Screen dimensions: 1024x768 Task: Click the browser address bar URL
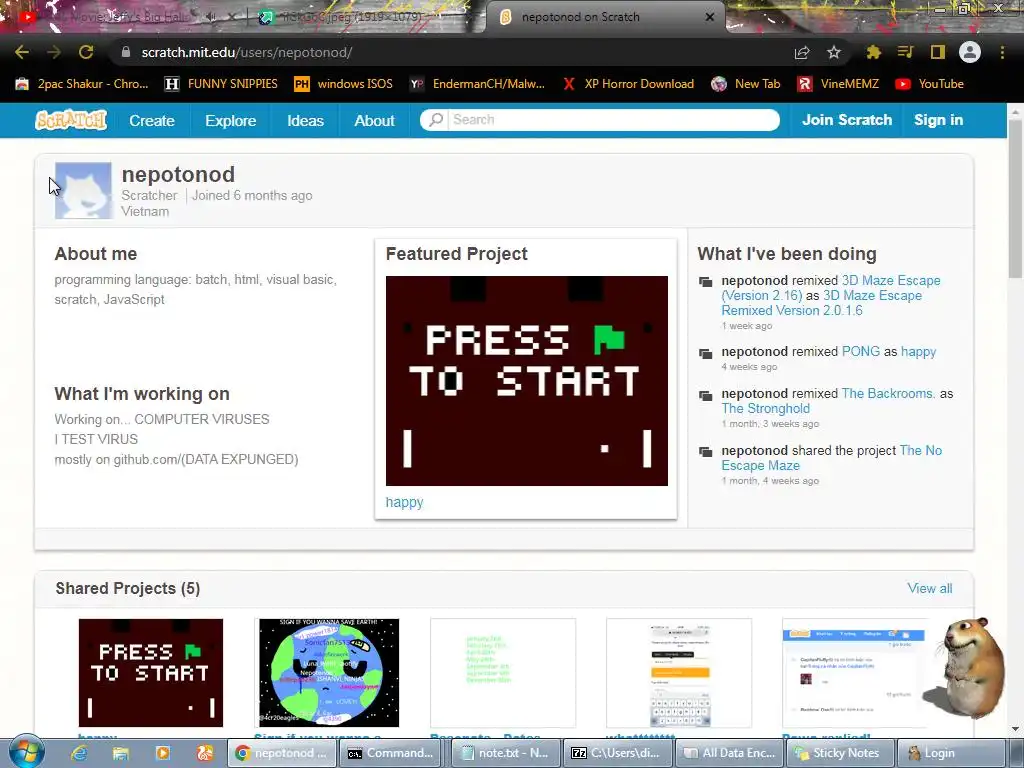(x=247, y=52)
